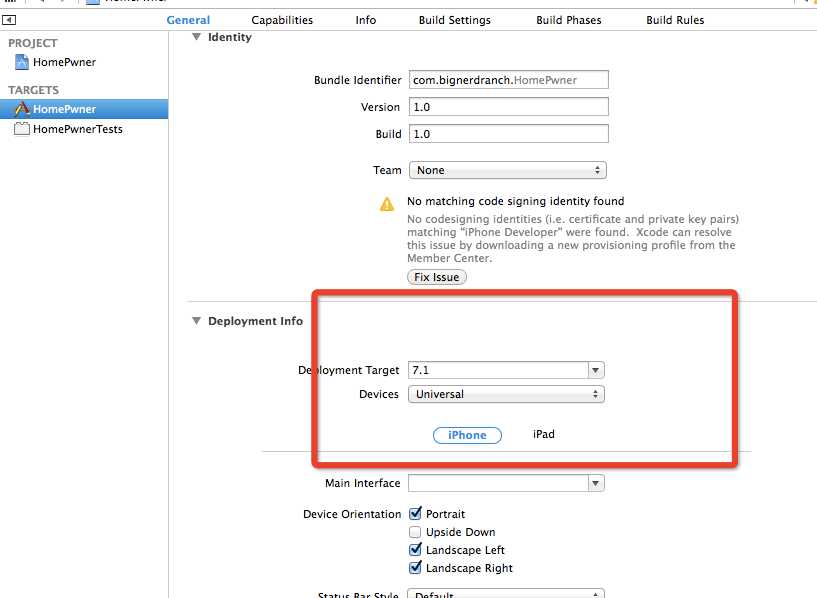This screenshot has height=598, width=817.
Task: Click the HomePwnerTests bundle icon
Action: point(21,129)
